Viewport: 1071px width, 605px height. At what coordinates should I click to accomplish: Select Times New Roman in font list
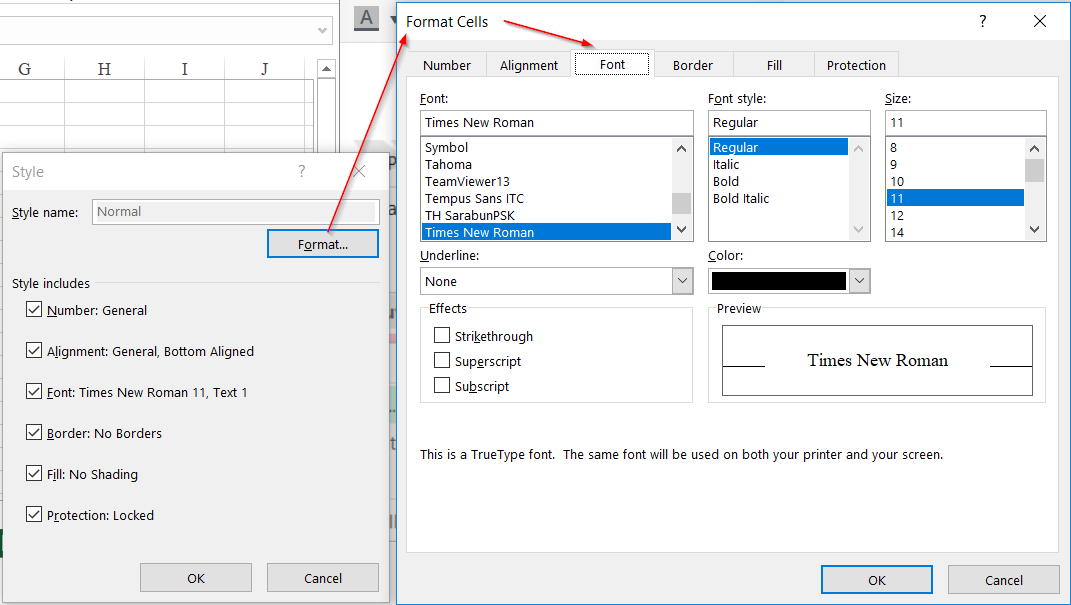point(546,232)
